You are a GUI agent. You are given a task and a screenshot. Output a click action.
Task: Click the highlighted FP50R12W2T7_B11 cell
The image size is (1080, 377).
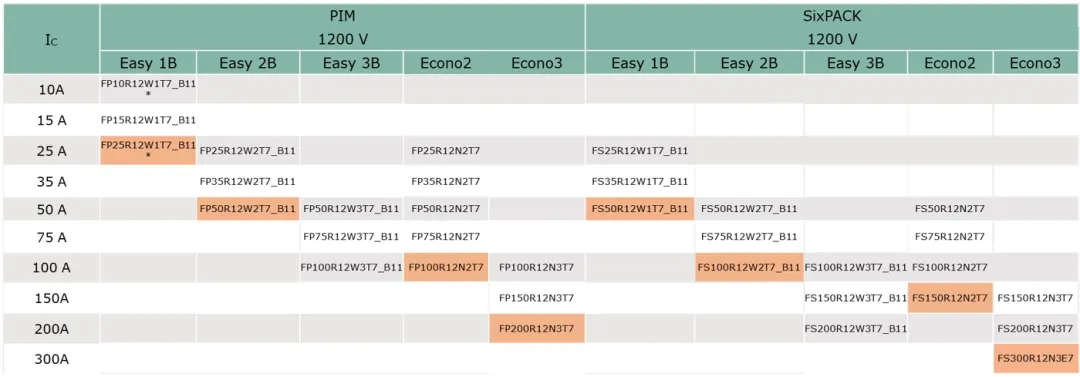click(x=248, y=209)
